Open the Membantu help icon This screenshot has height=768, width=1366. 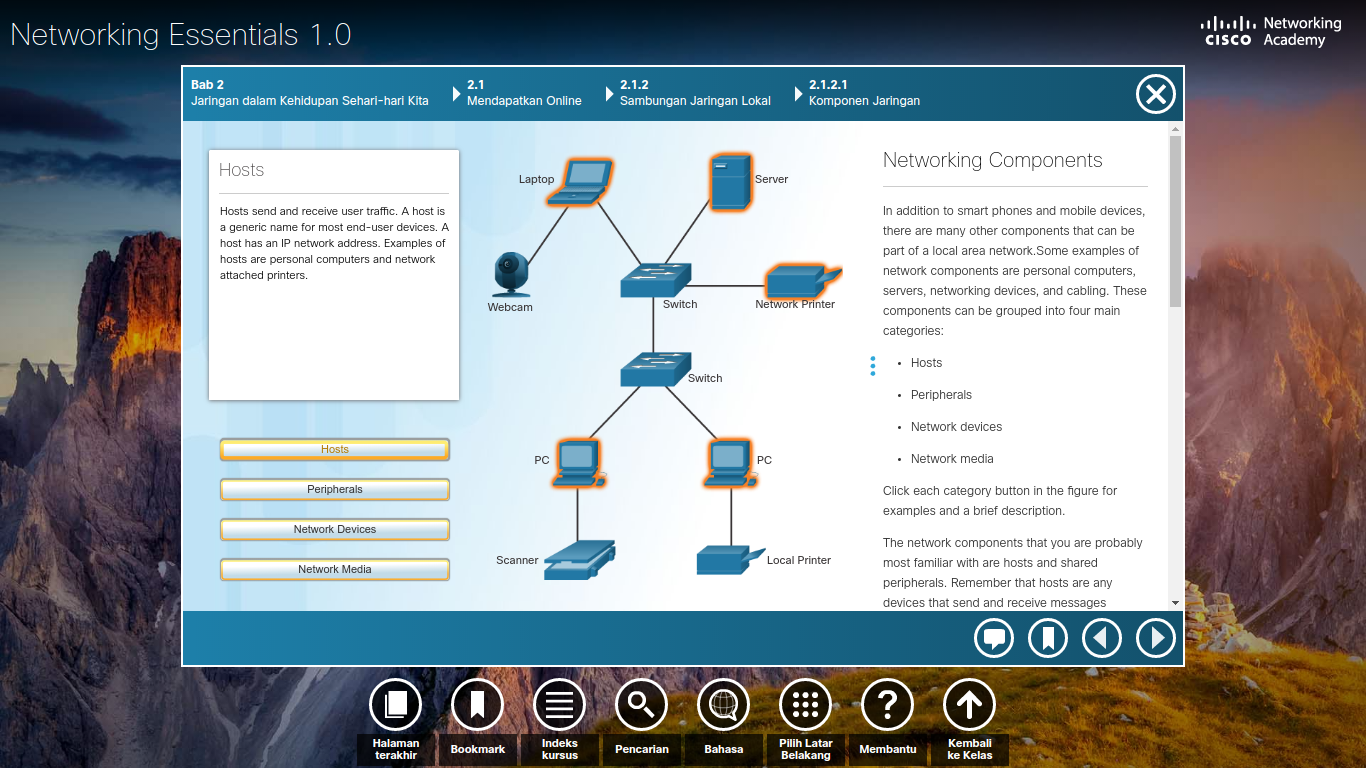click(x=887, y=703)
